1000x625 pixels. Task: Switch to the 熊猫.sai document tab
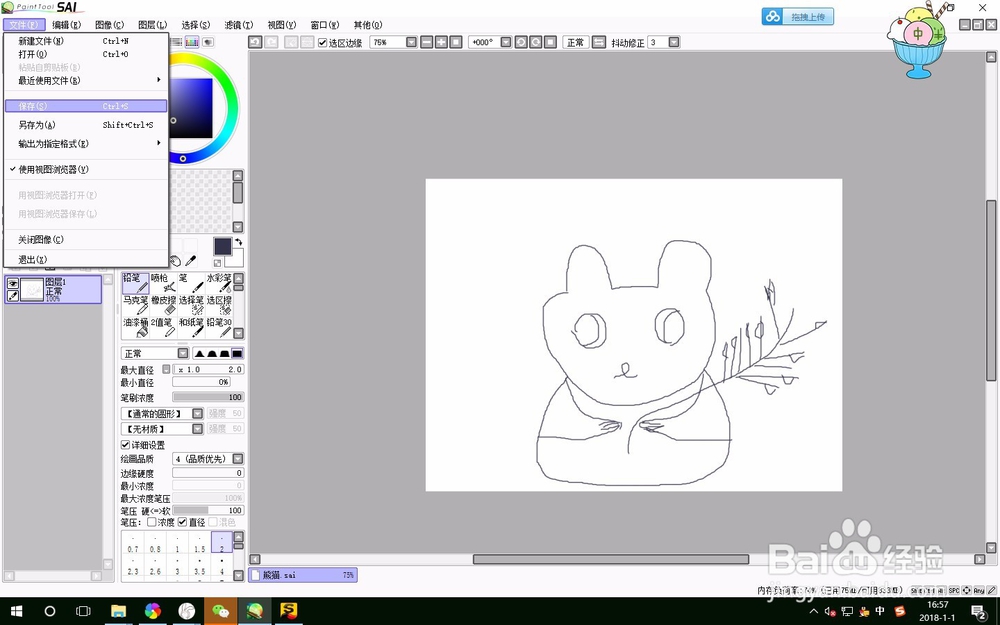pyautogui.click(x=302, y=575)
